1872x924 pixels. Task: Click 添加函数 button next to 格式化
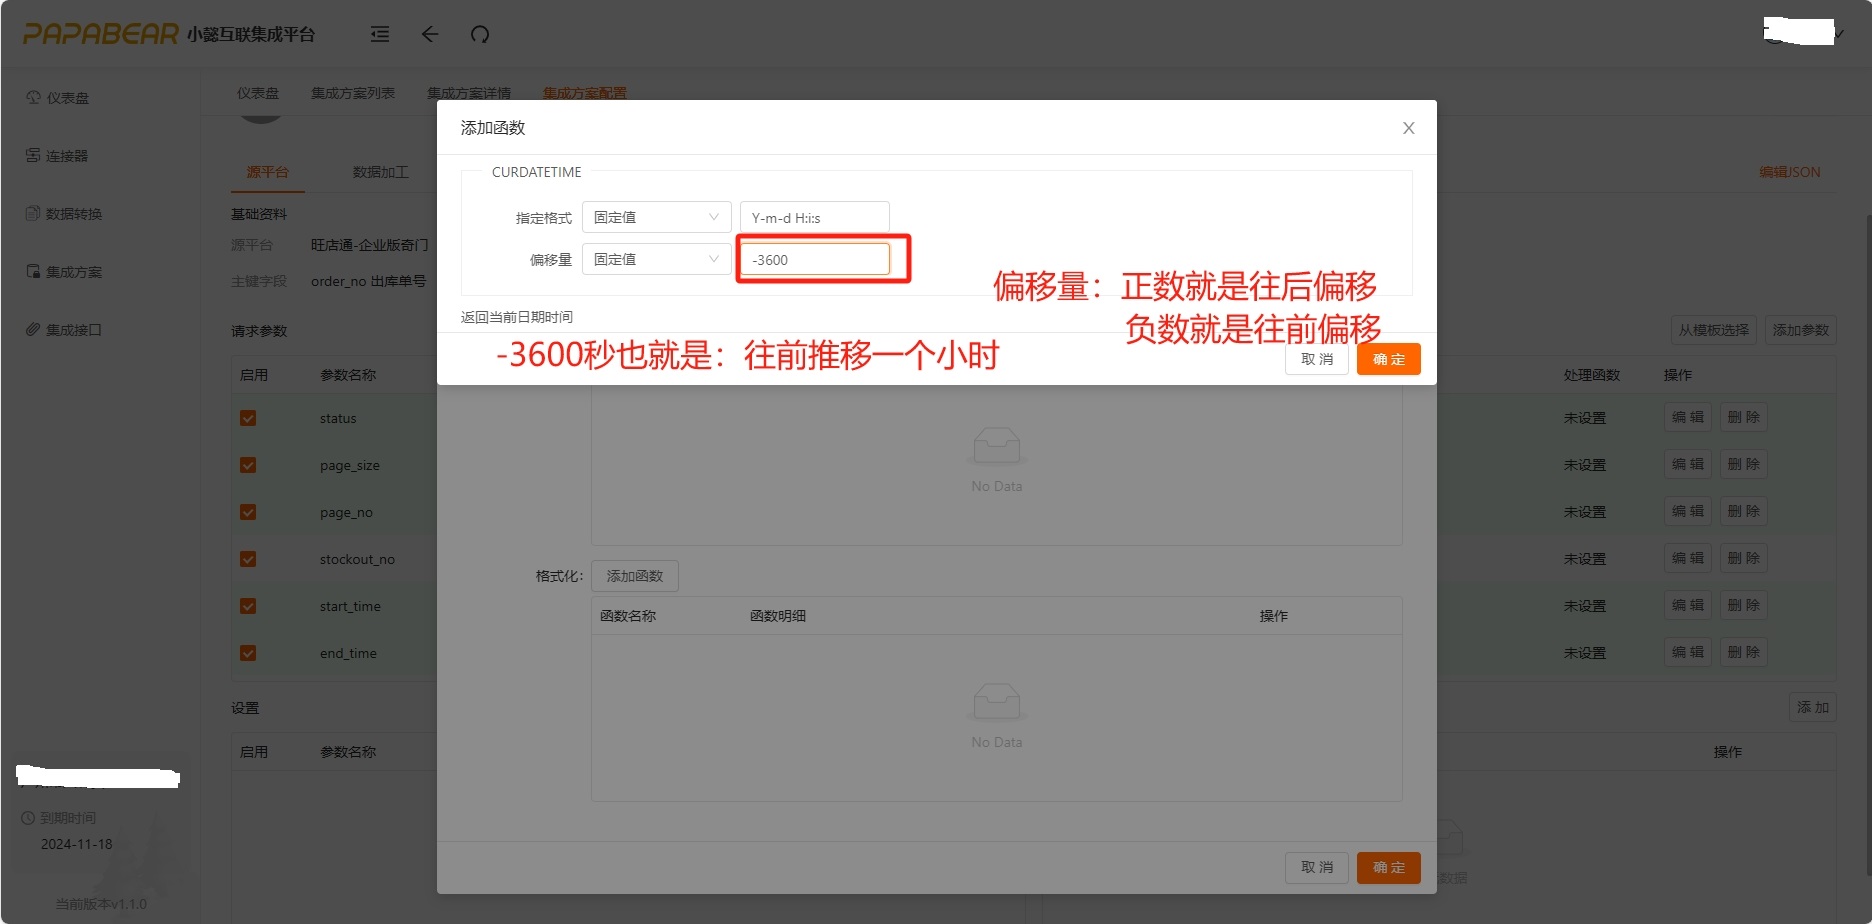tap(634, 576)
